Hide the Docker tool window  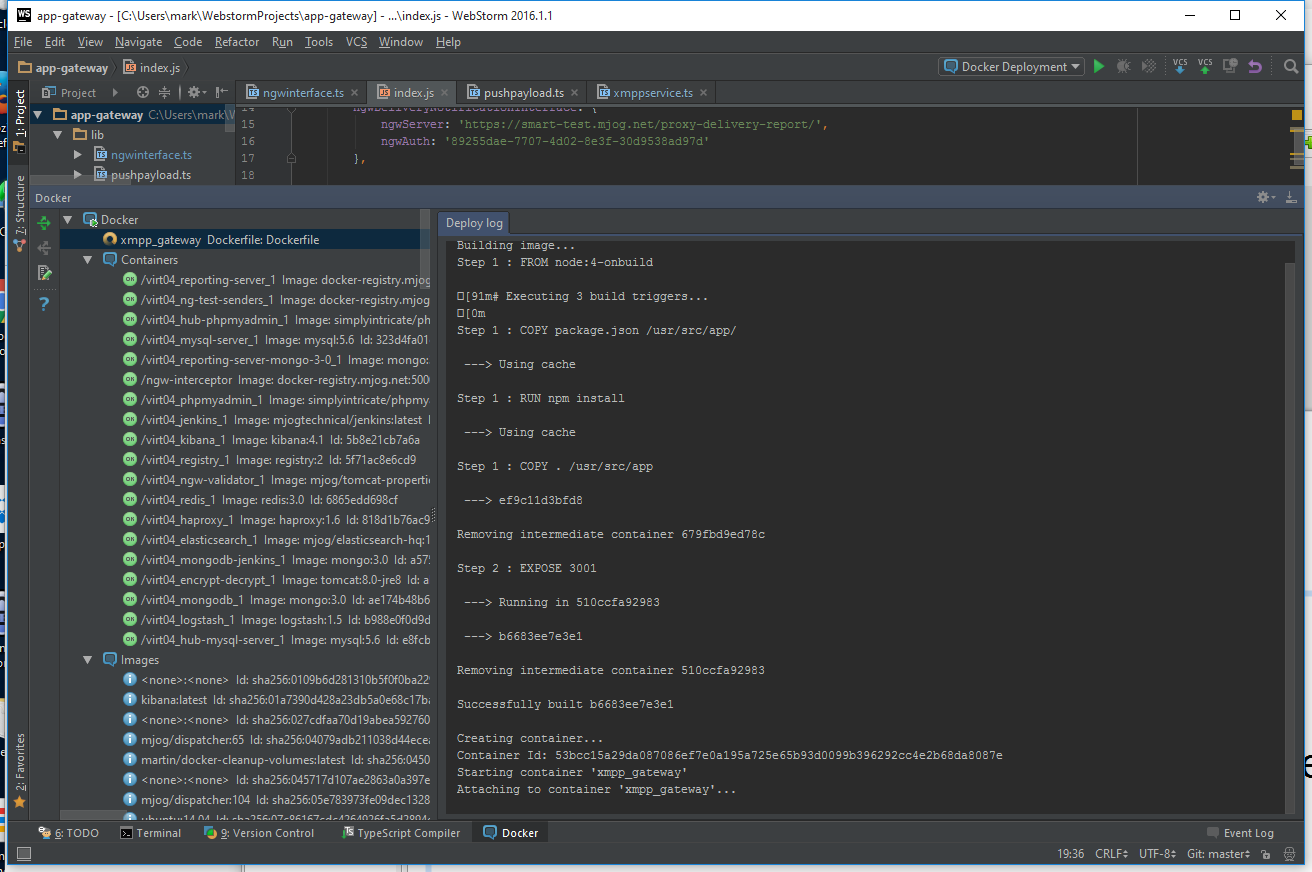pos(1291,198)
